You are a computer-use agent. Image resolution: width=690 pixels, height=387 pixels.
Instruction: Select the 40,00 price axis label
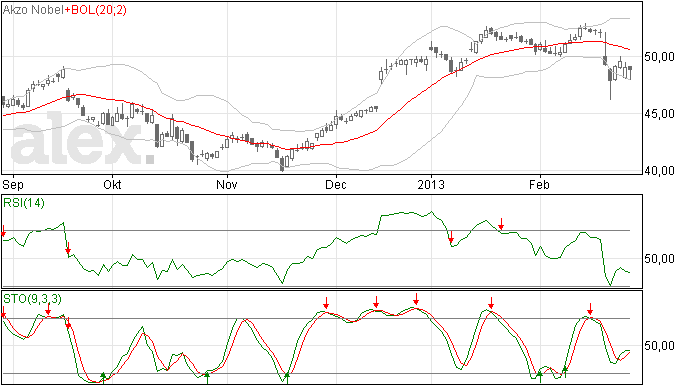pos(659,170)
